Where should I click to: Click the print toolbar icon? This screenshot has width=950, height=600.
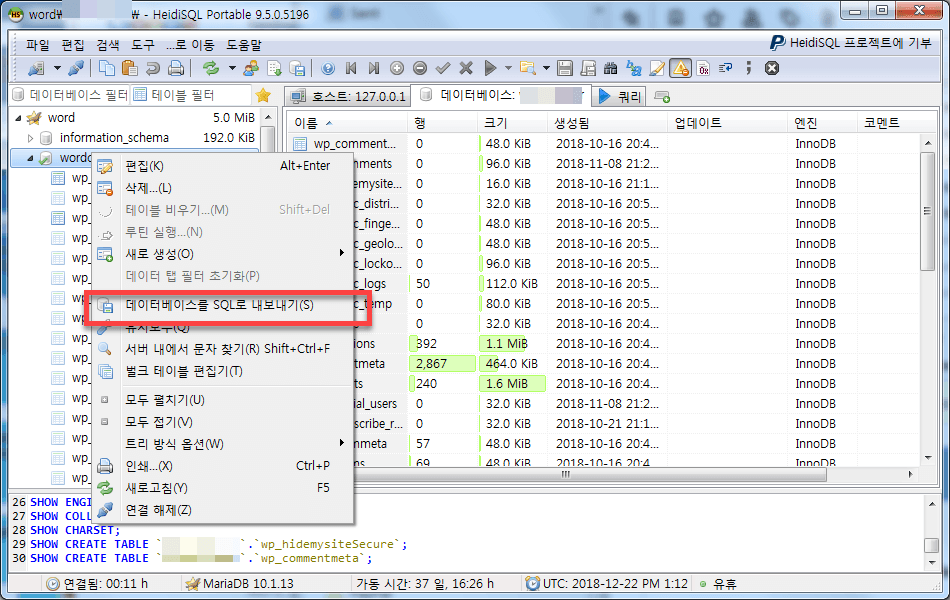click(176, 68)
